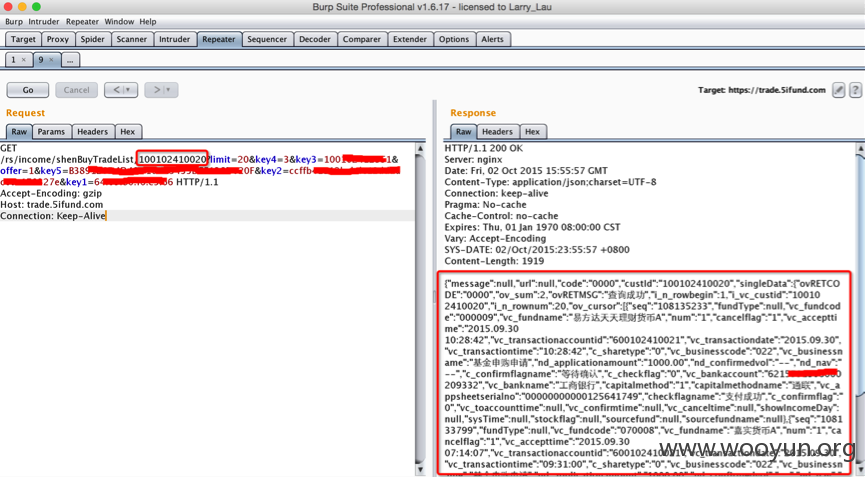Click the Content-Length: 1919 header
Image resolution: width=865 pixels, height=477 pixels.
493,261
